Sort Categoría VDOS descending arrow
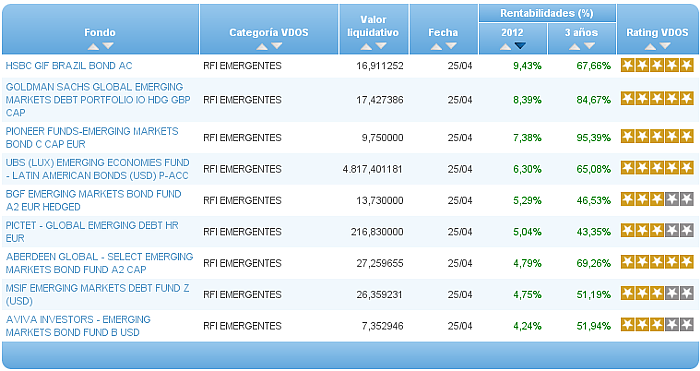 [x=277, y=46]
